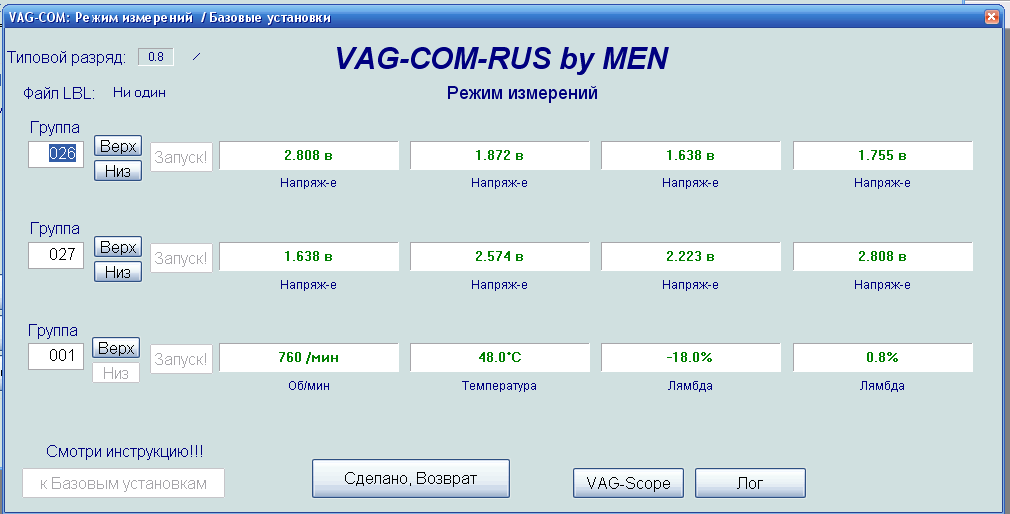Click Низ button for group 026
Image resolution: width=1010 pixels, height=514 pixels.
point(118,170)
